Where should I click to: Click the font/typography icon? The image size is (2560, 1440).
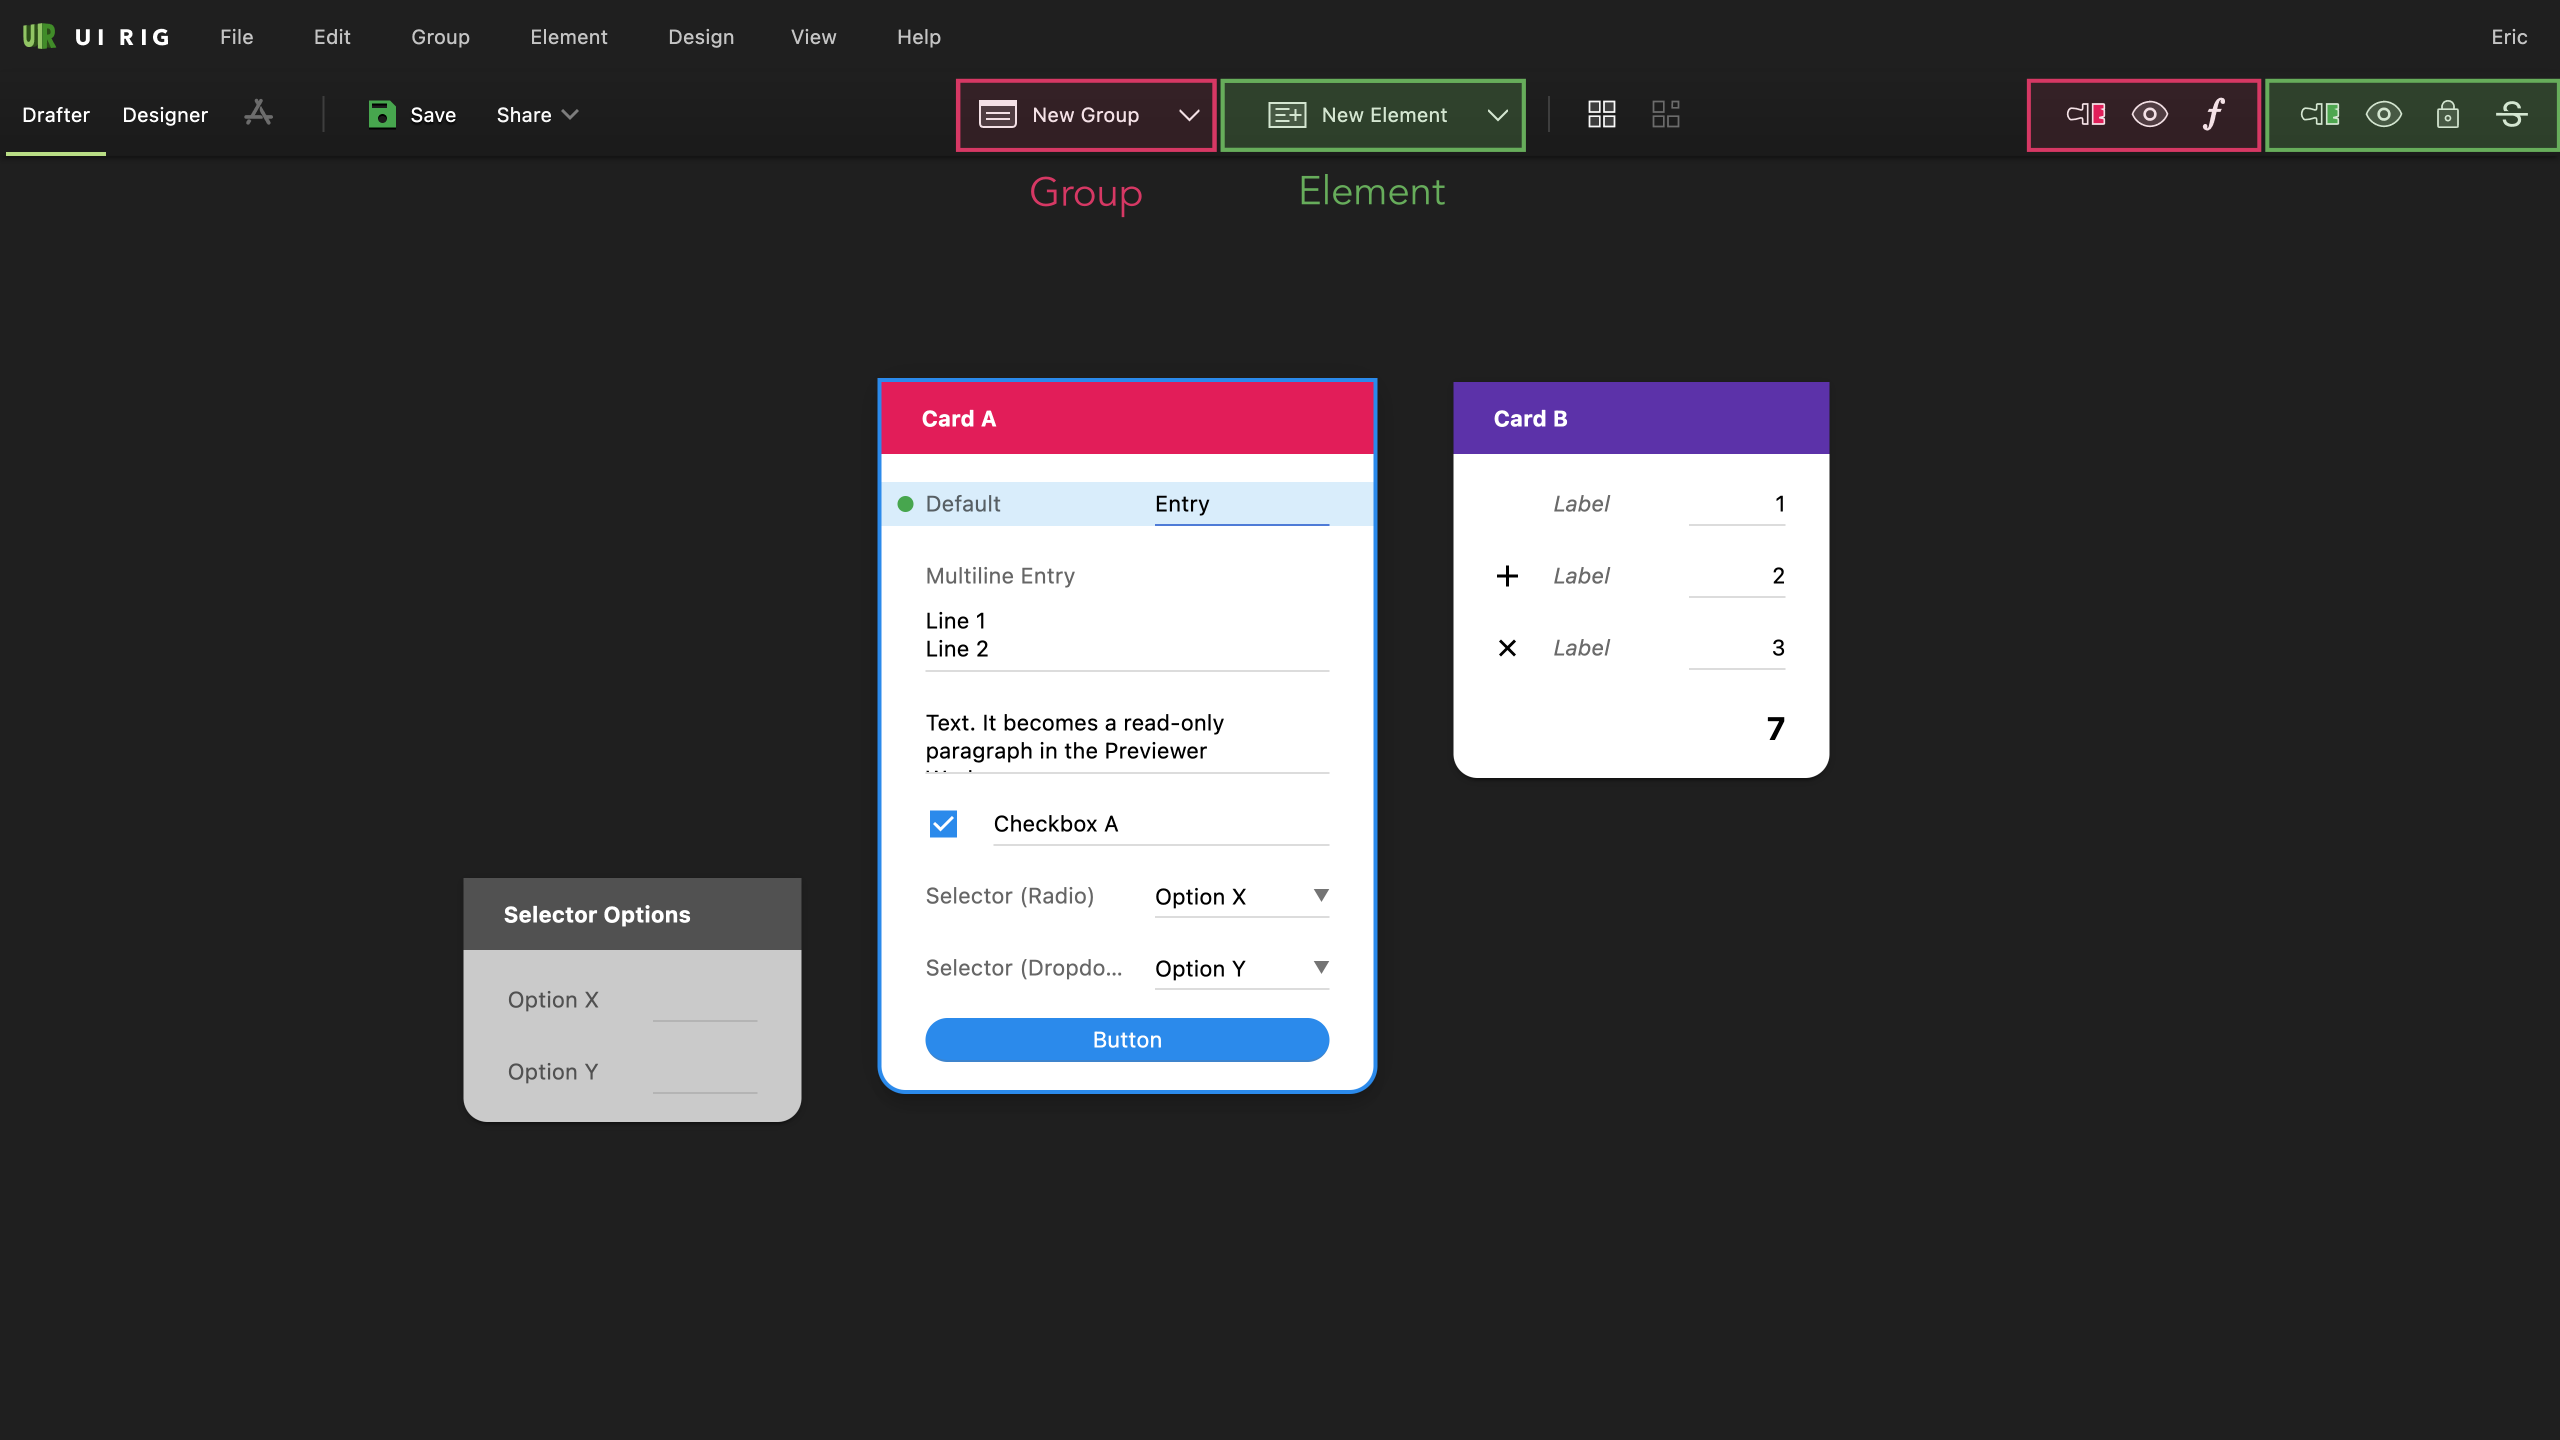2214,114
